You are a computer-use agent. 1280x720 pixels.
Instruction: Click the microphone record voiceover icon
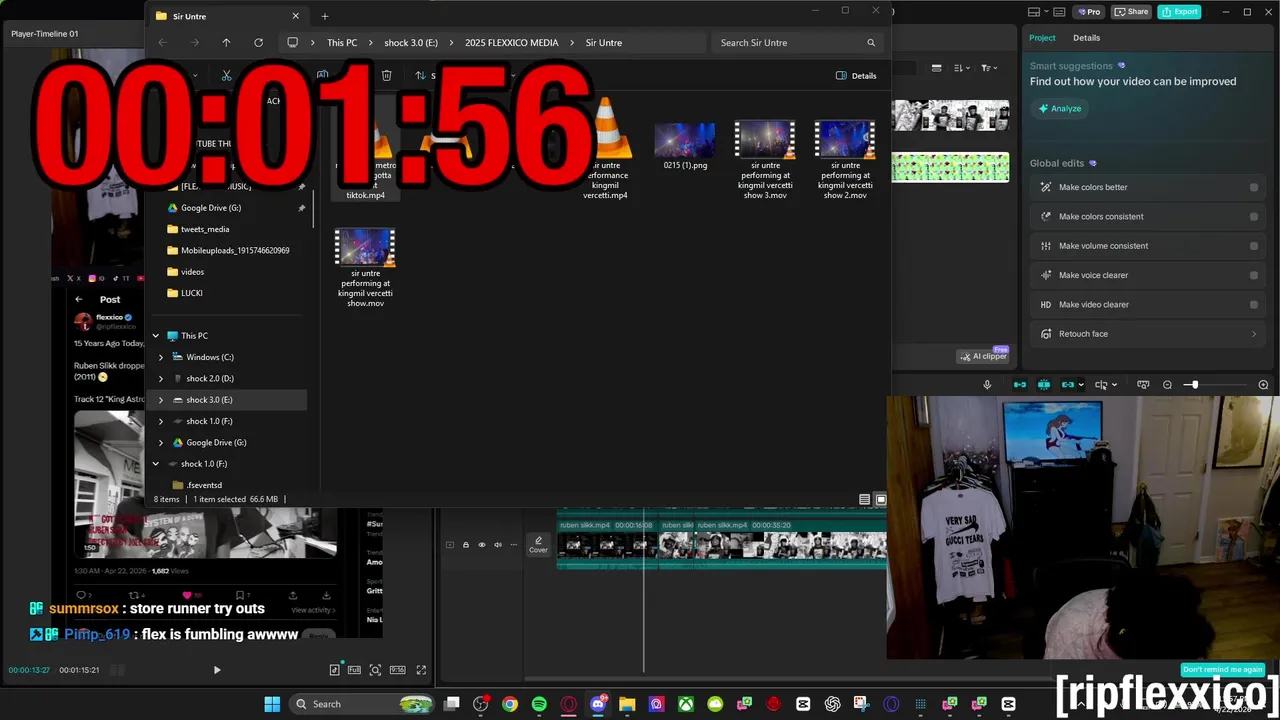[987, 385]
